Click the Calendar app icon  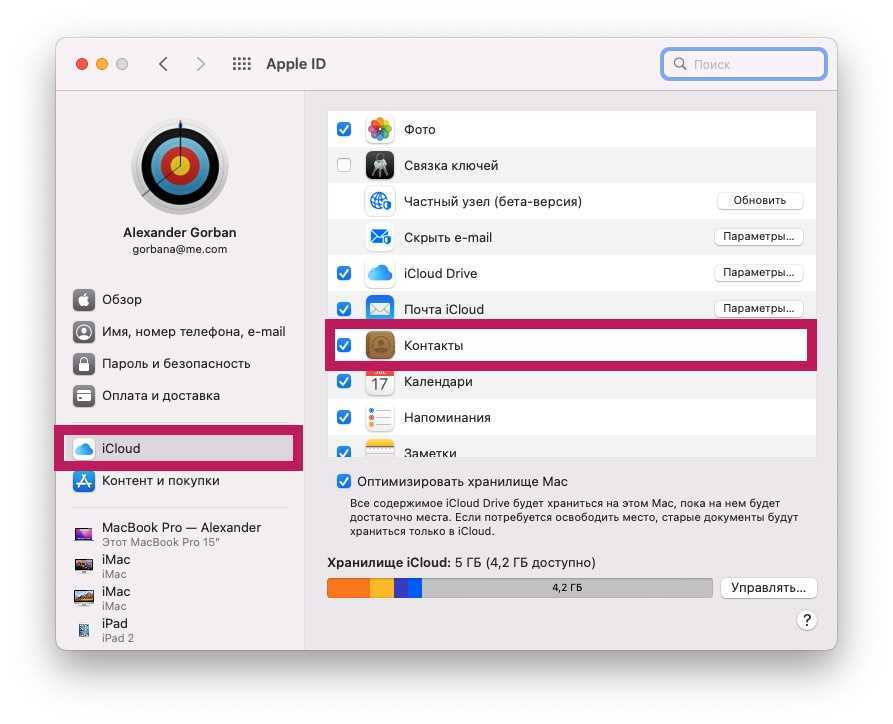click(380, 381)
